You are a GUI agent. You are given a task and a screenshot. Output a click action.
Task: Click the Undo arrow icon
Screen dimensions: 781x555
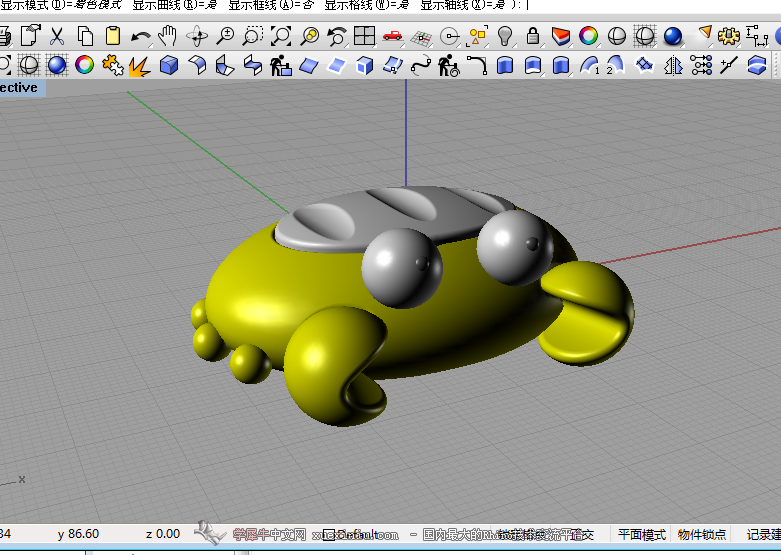(x=140, y=36)
